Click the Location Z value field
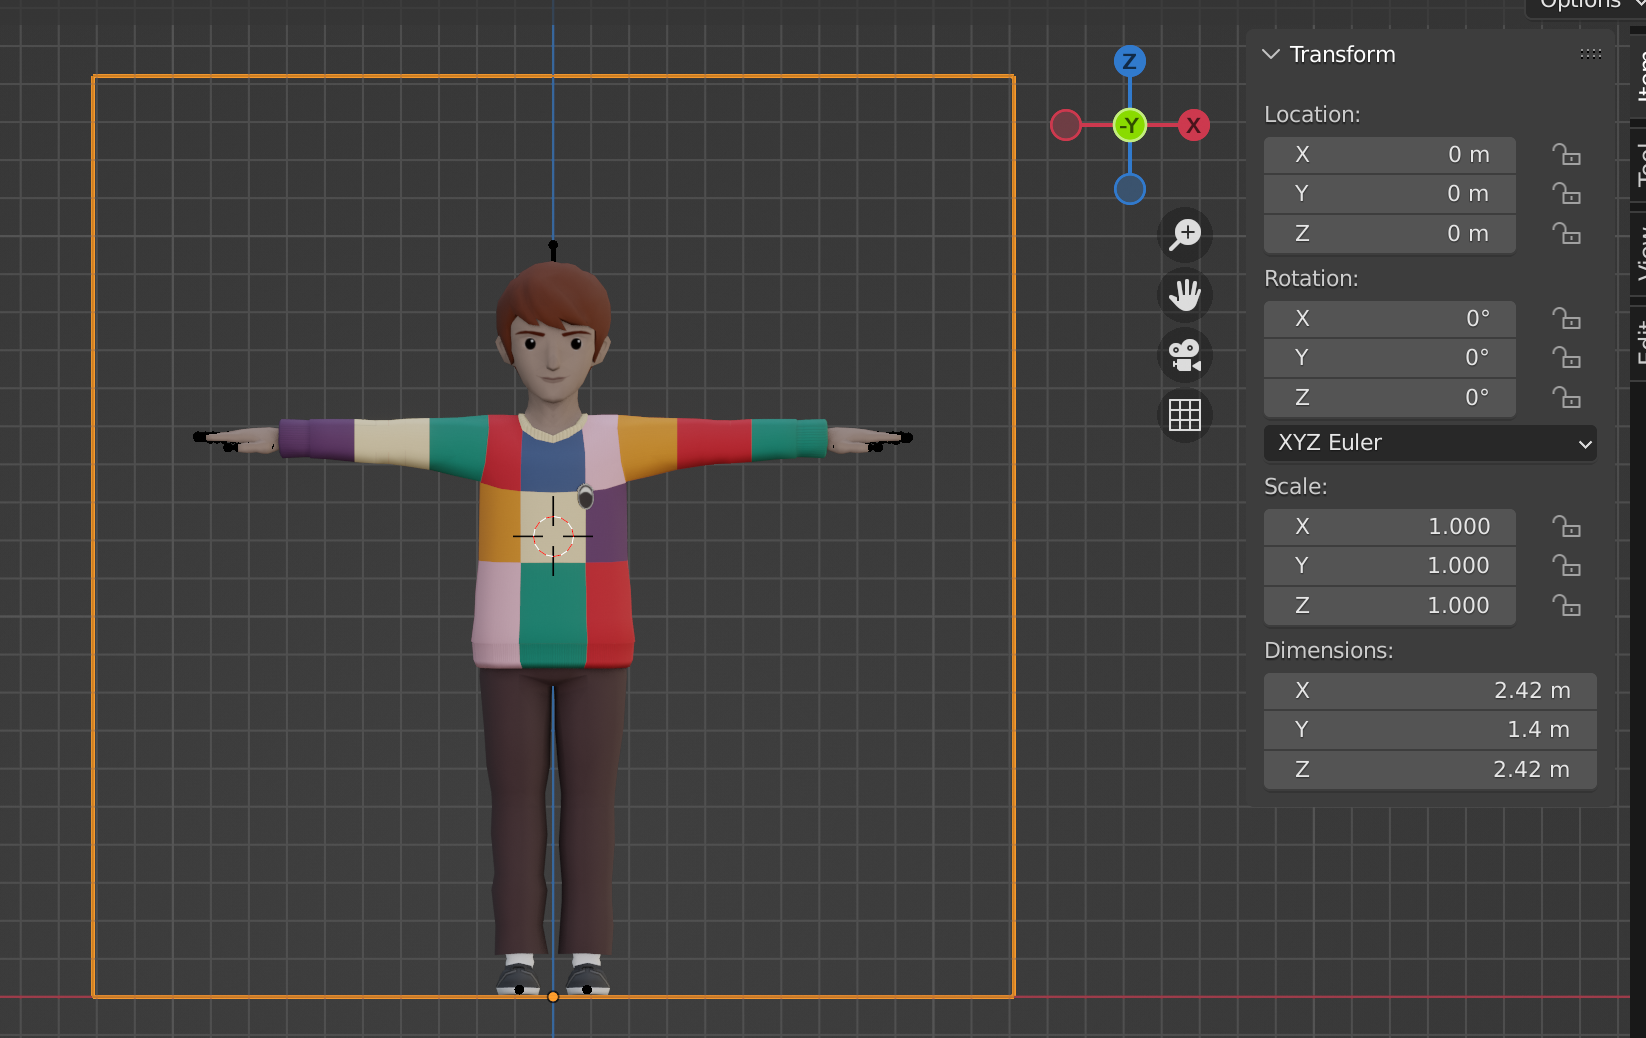 point(1390,234)
